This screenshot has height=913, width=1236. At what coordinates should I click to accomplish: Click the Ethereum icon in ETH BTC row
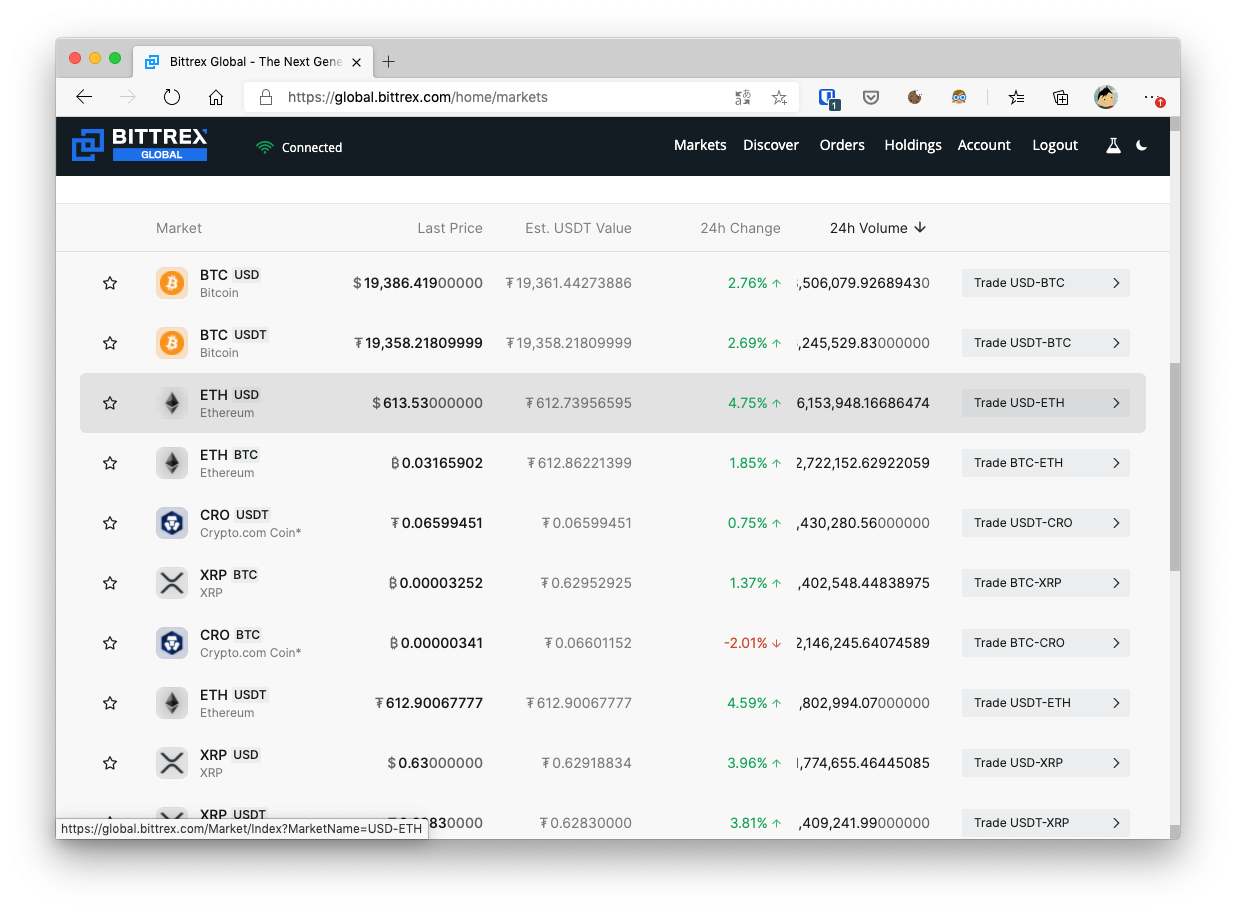[x=172, y=463]
